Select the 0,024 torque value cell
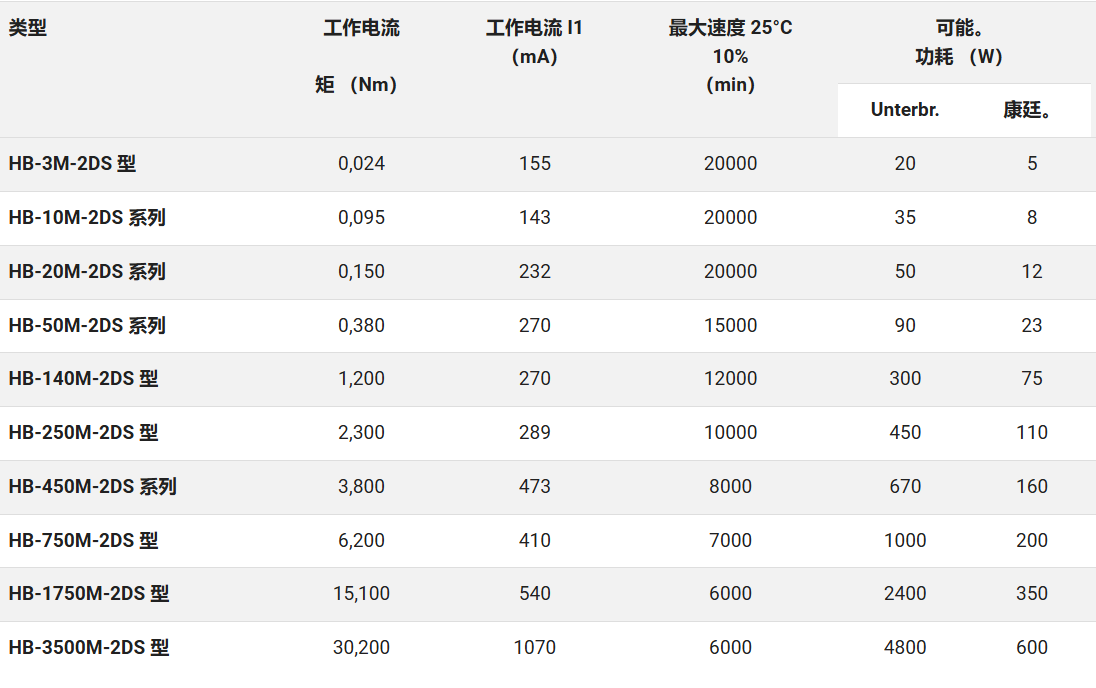 click(361, 164)
